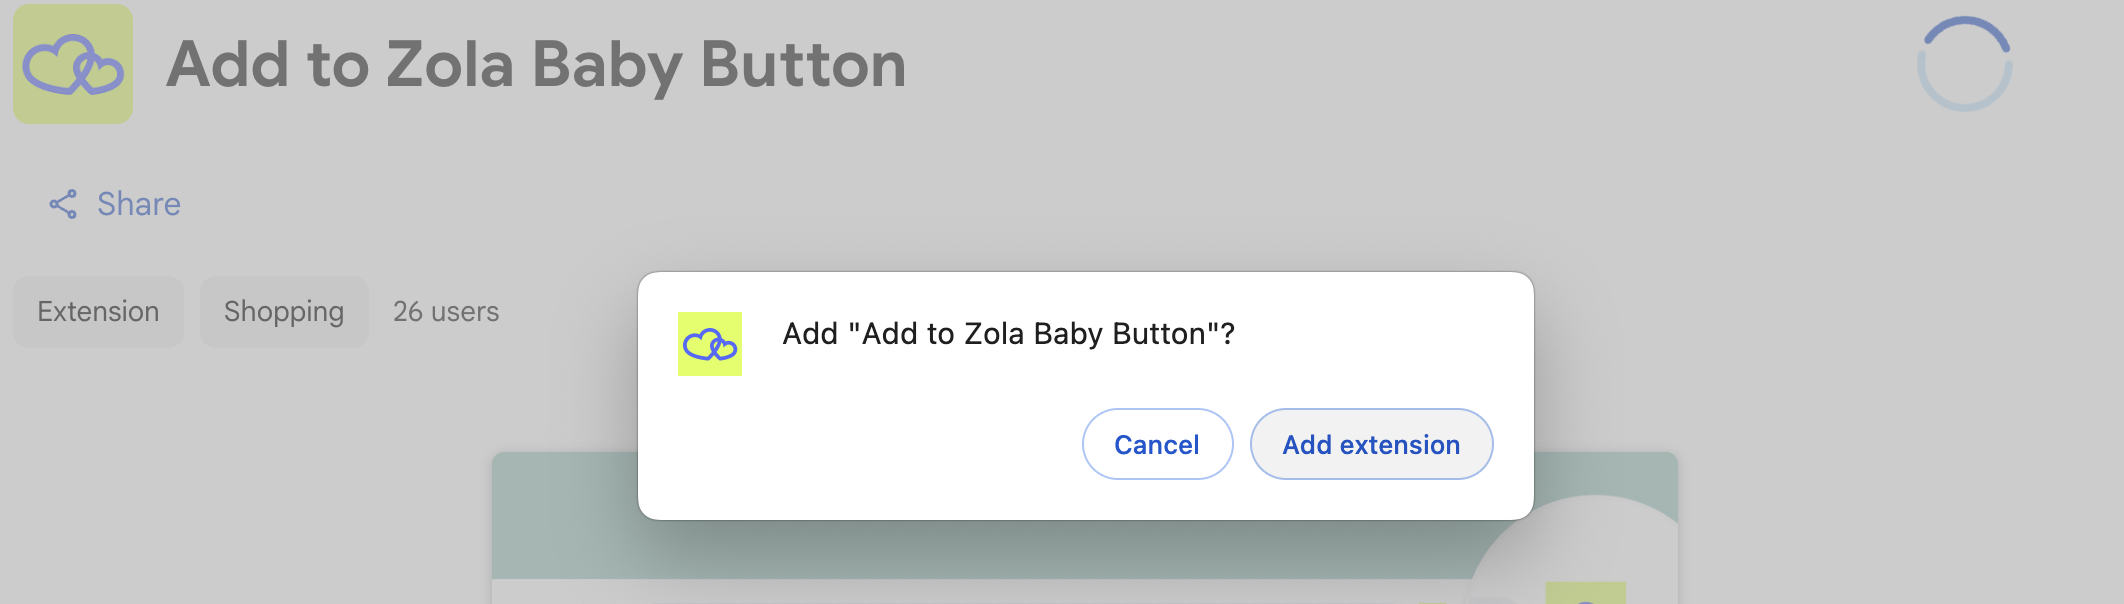Click small yellow-green icon at bottom of preview
2124x604 pixels.
coord(1585,593)
